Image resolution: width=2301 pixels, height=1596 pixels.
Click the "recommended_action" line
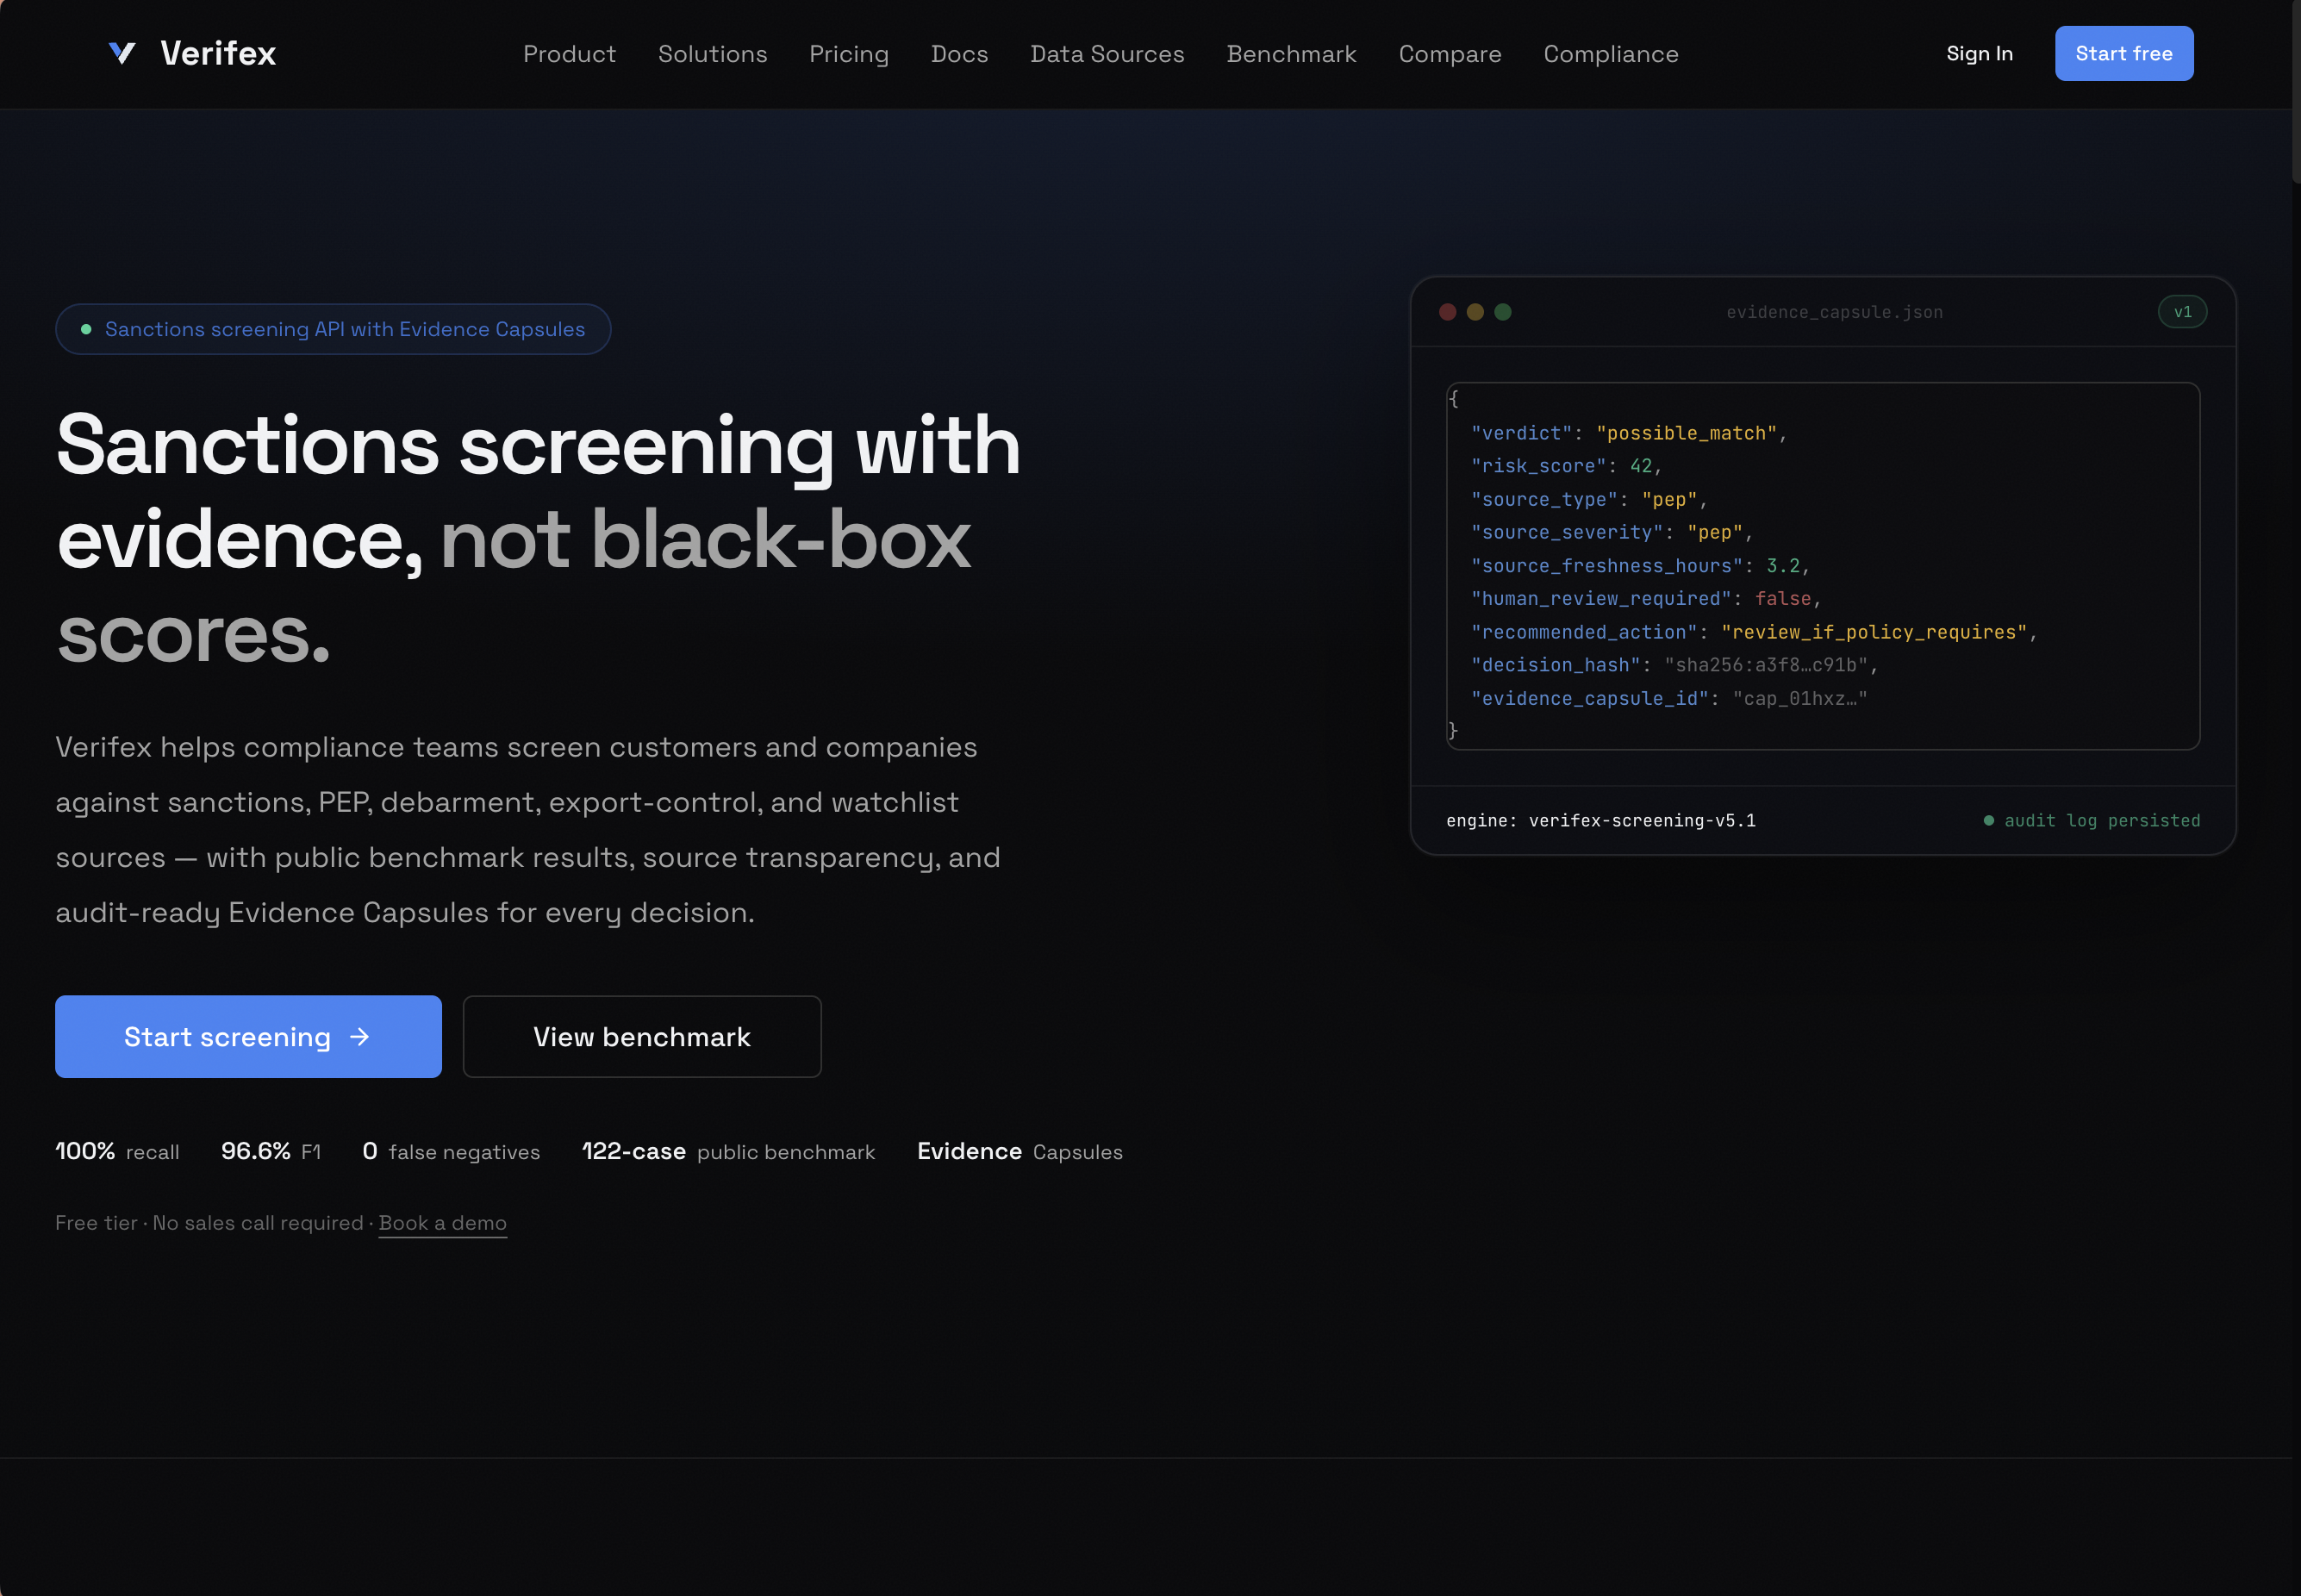click(1754, 632)
